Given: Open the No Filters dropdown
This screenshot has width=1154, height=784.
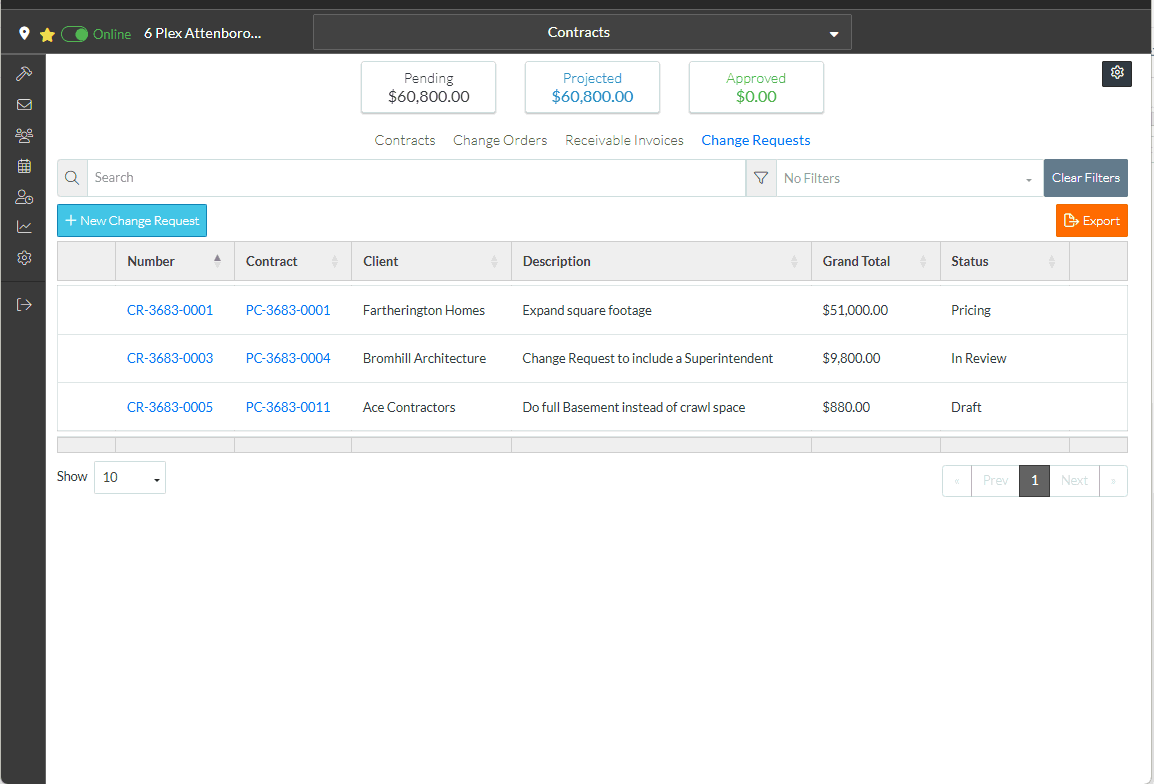Looking at the screenshot, I should tap(908, 178).
